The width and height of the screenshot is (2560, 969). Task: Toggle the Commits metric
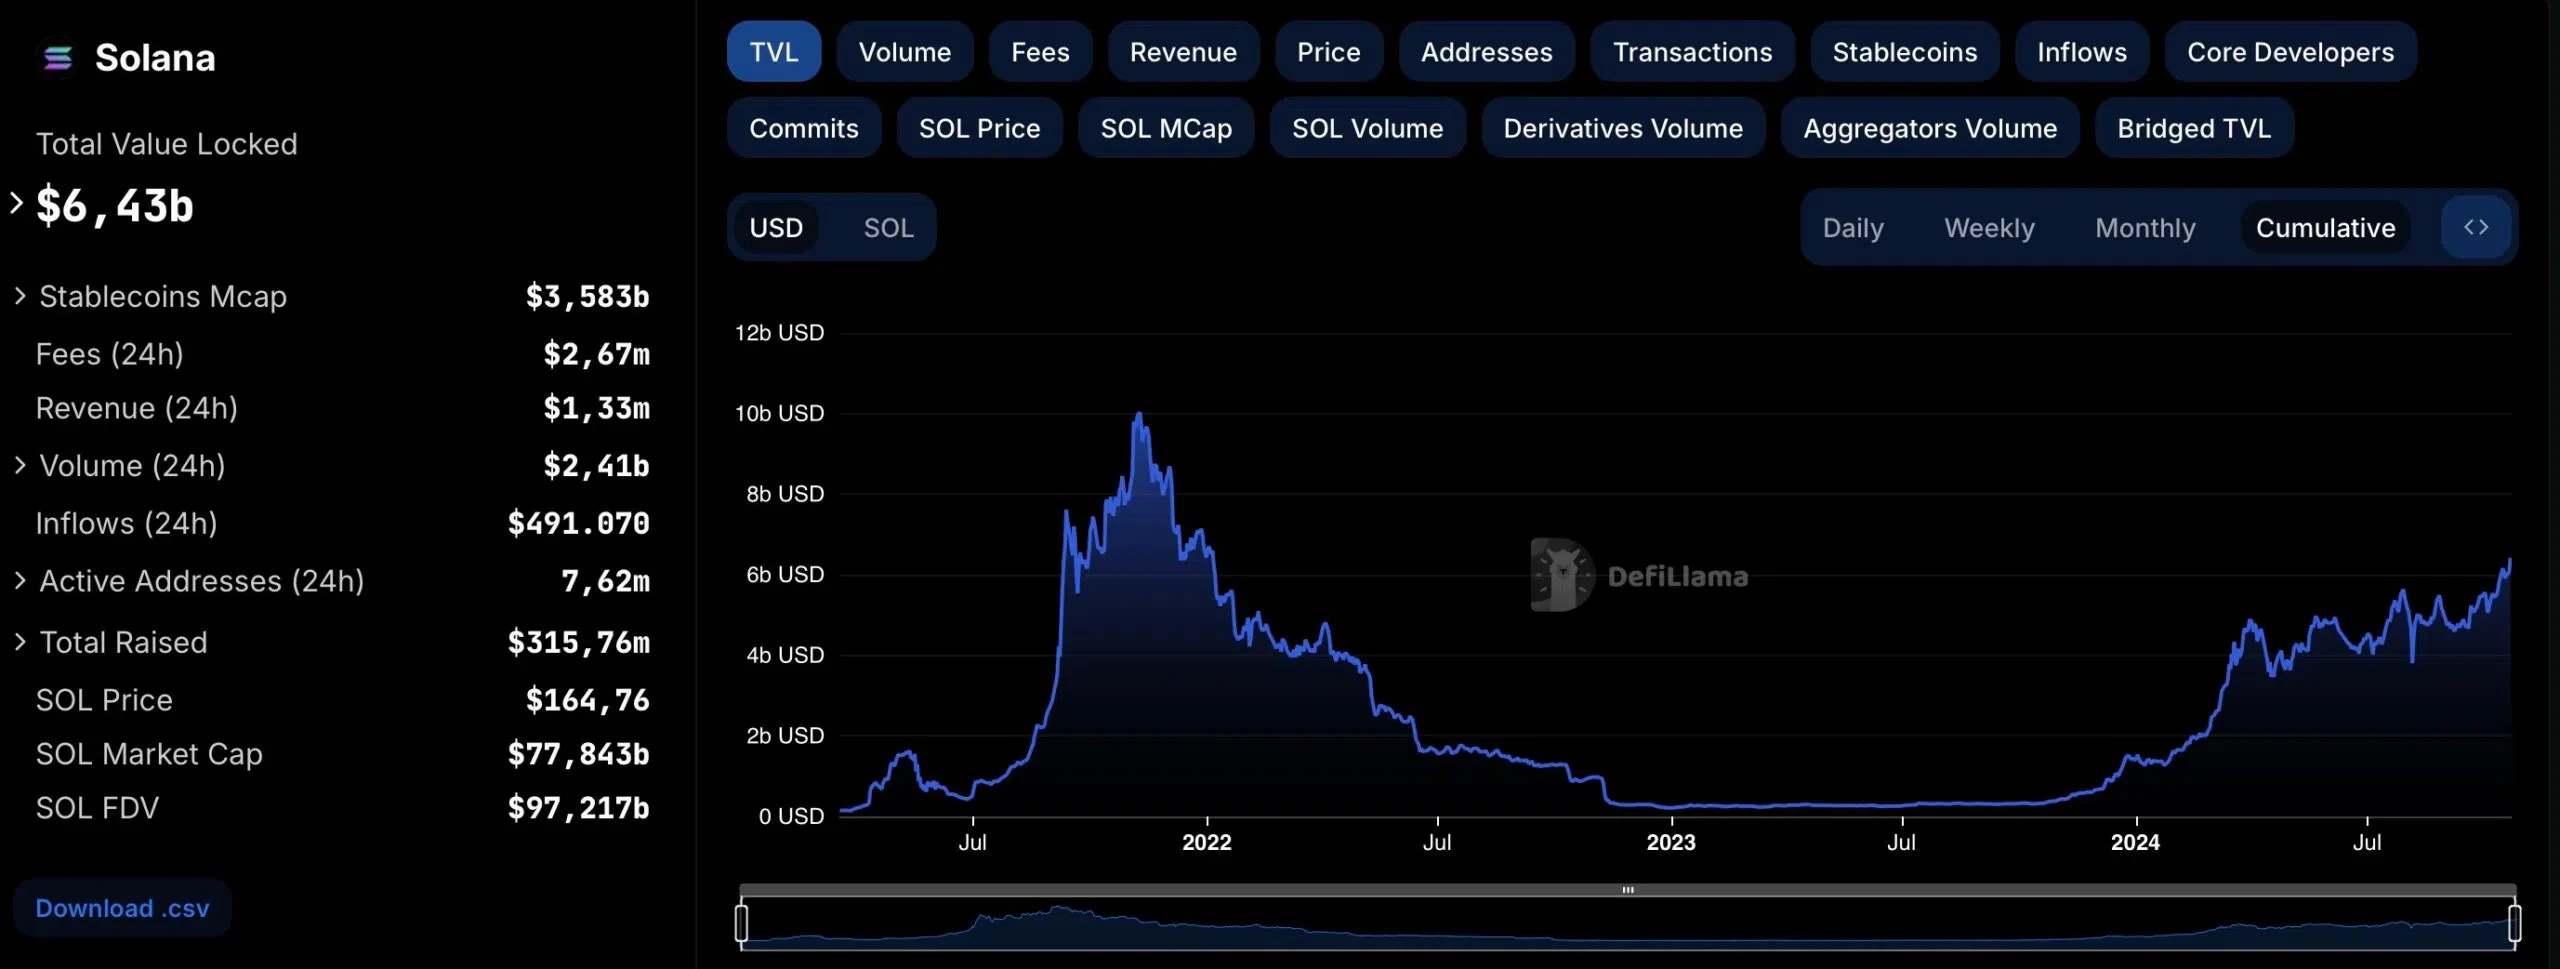(804, 128)
